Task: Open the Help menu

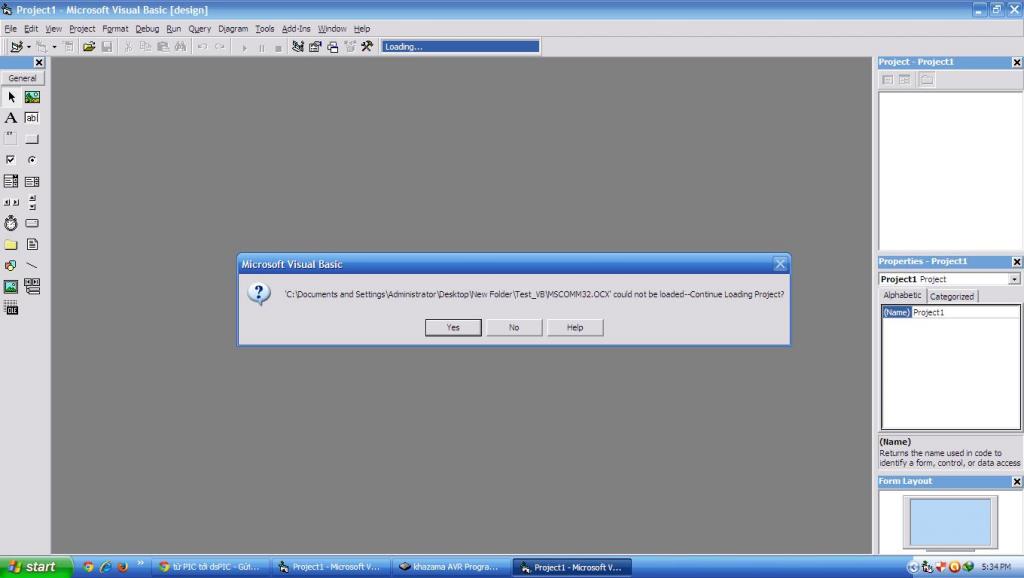Action: click(362, 29)
